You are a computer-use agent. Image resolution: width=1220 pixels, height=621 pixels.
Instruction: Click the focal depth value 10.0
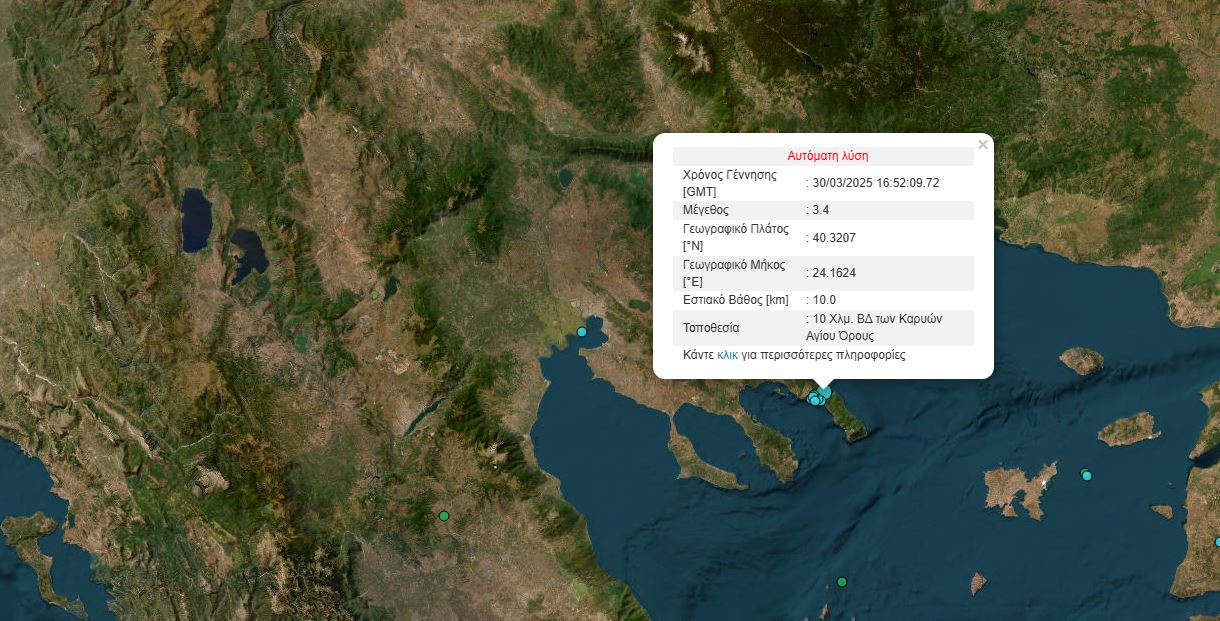(824, 300)
